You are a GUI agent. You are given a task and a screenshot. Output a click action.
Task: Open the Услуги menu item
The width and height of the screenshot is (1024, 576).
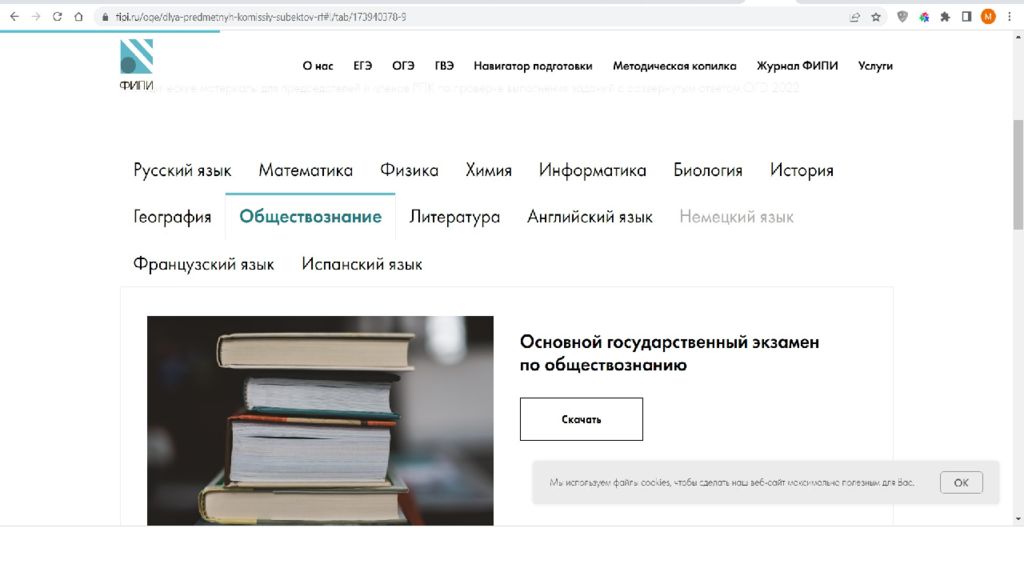point(875,66)
